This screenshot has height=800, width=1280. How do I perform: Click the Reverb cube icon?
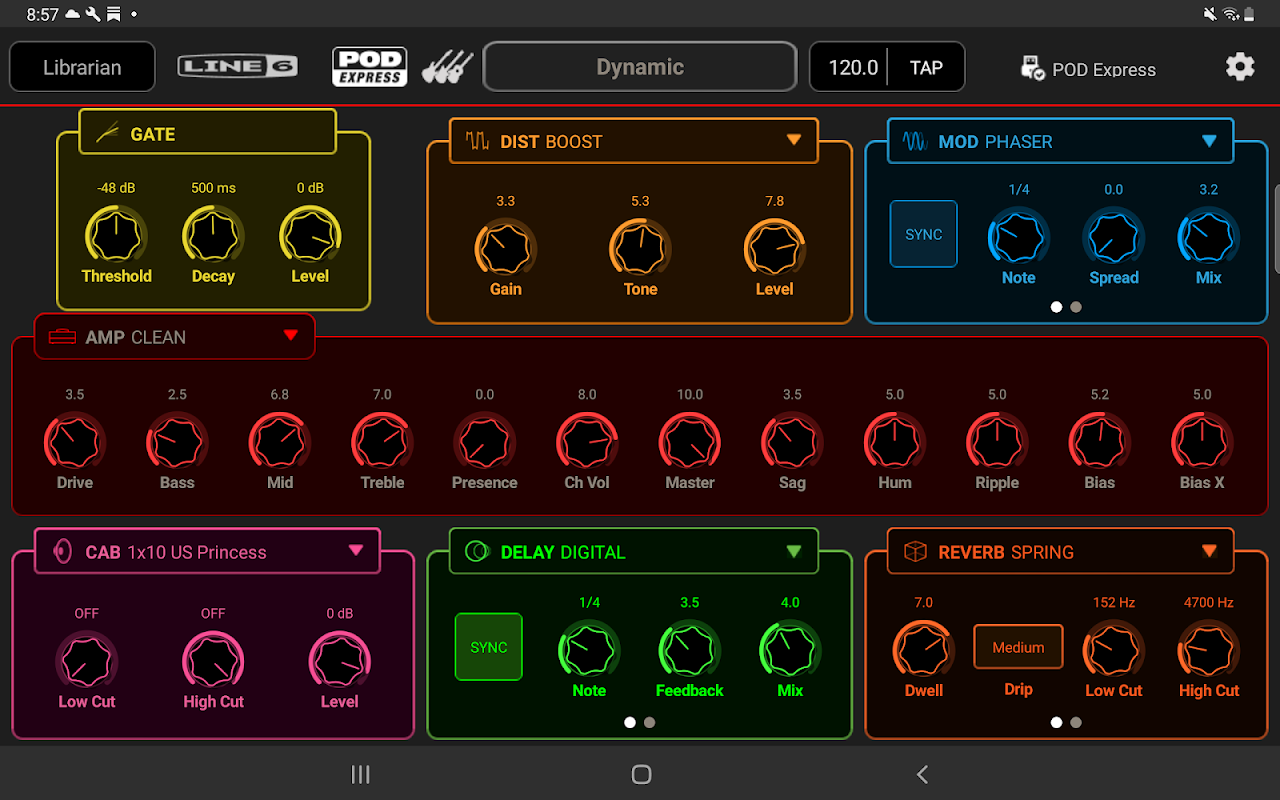(x=915, y=551)
